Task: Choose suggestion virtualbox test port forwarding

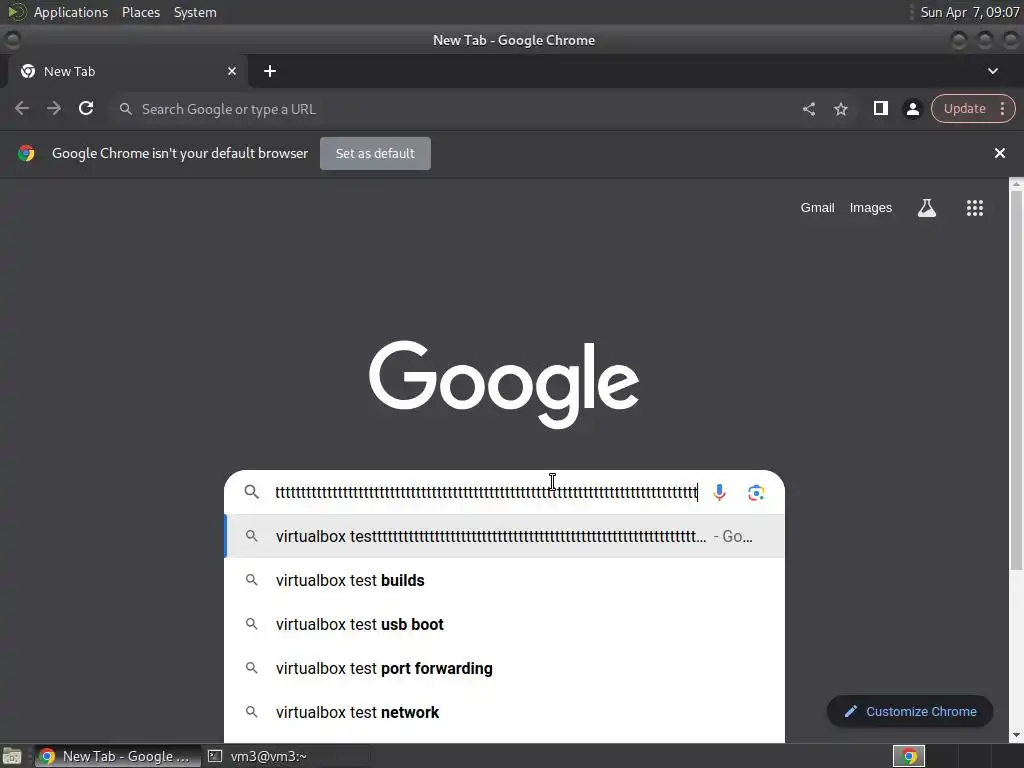Action: 505,668
